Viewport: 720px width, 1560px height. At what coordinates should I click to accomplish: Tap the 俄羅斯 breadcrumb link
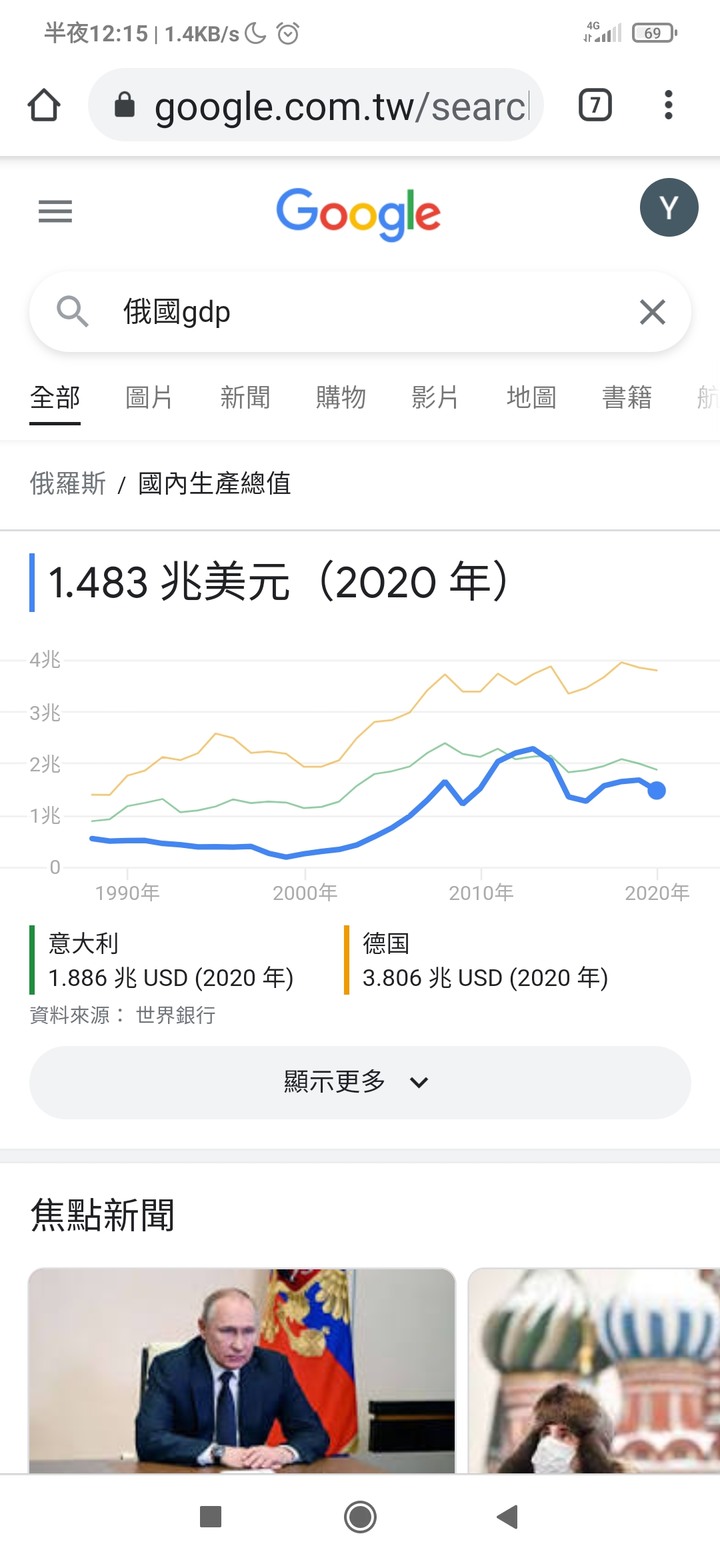point(68,484)
